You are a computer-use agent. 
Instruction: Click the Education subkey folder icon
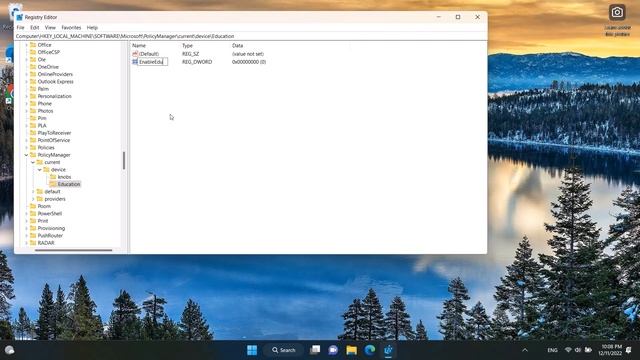(x=53, y=184)
